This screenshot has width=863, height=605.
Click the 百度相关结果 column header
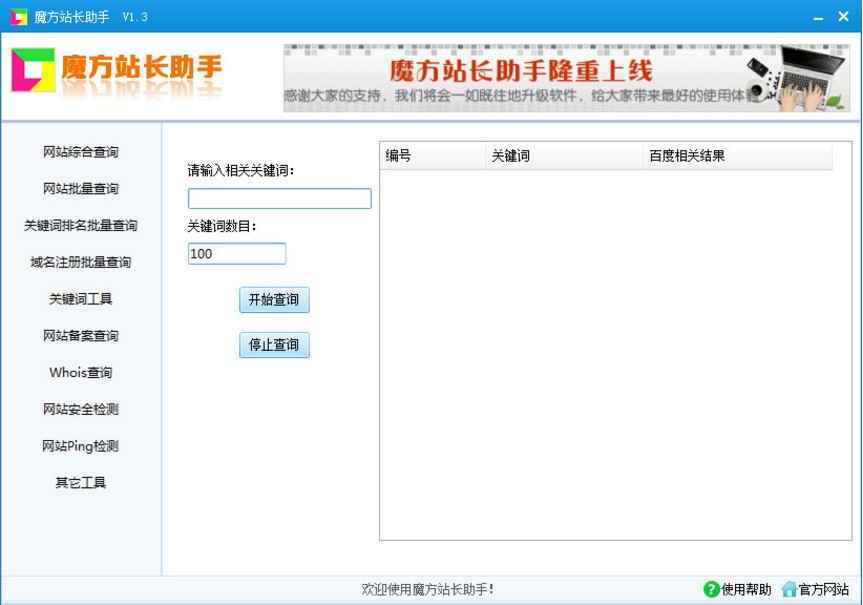click(738, 156)
